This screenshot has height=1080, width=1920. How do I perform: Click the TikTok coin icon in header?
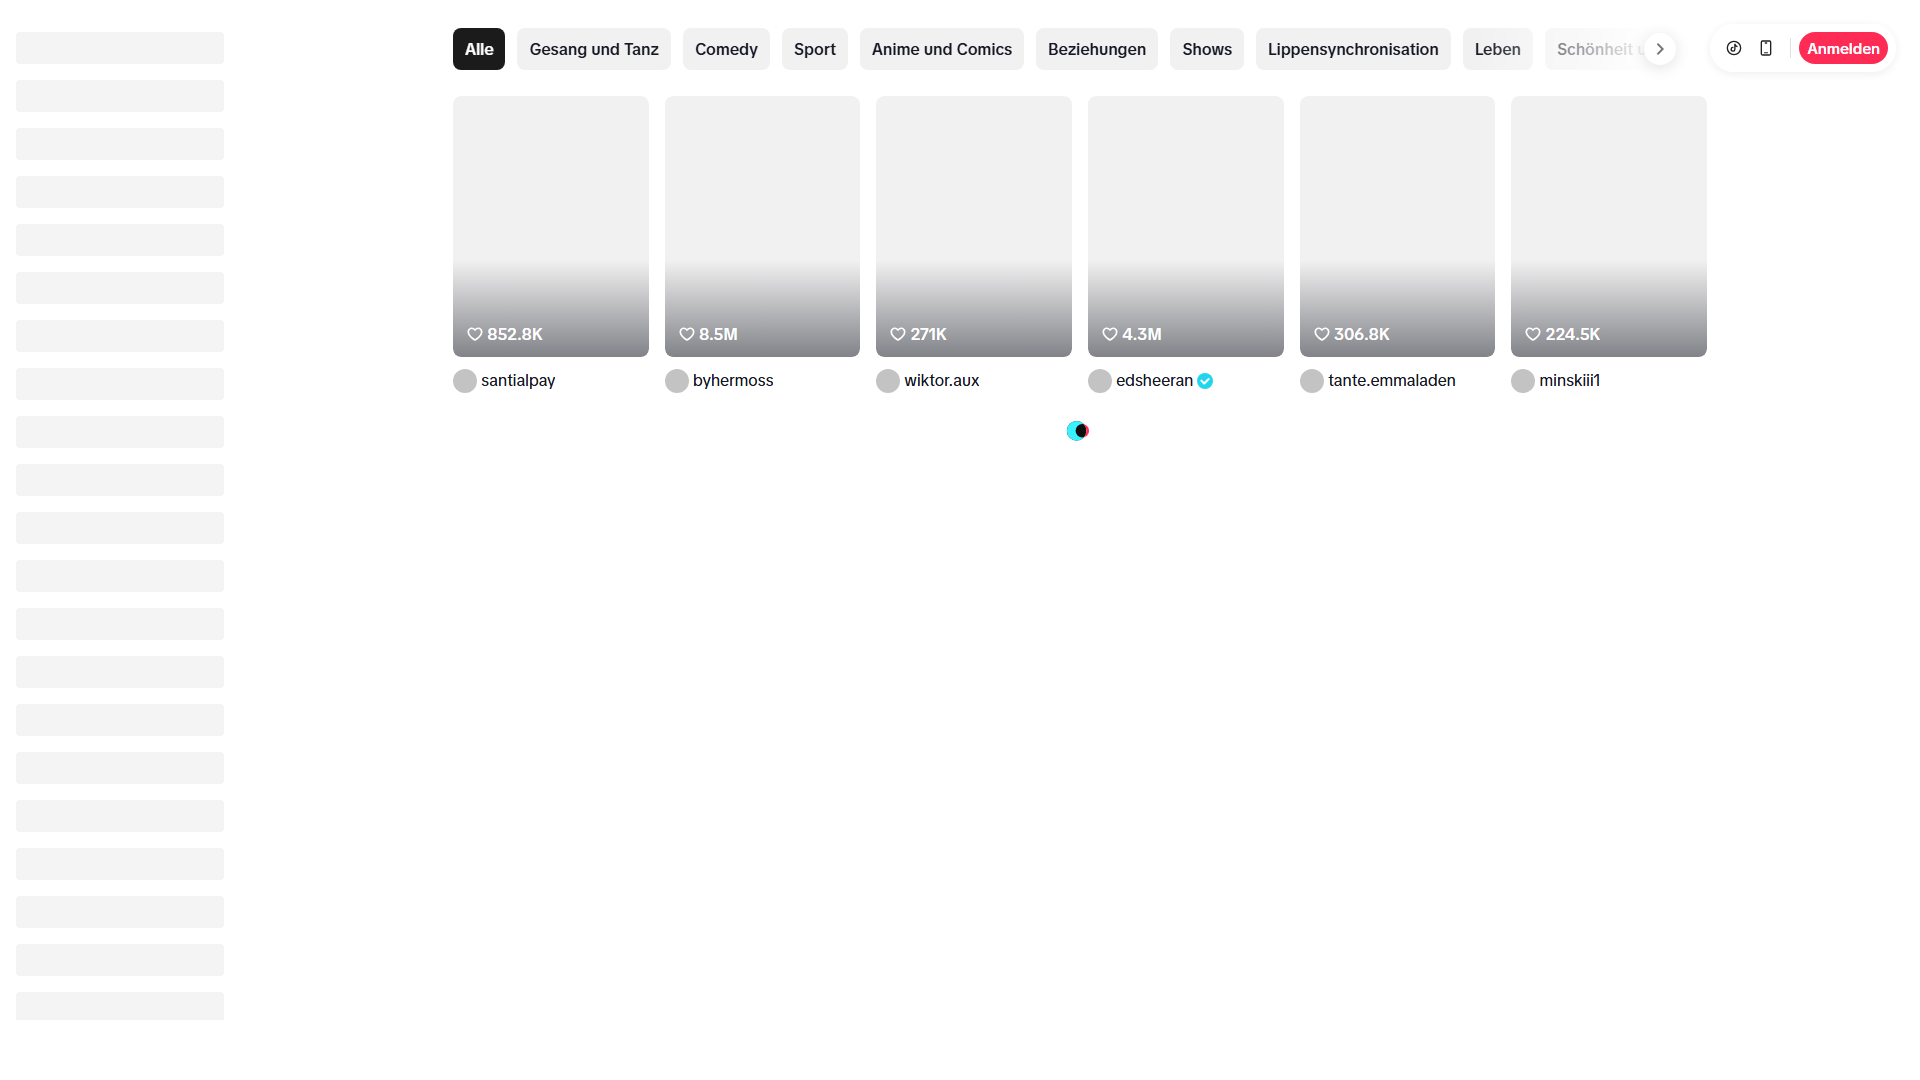coord(1734,48)
